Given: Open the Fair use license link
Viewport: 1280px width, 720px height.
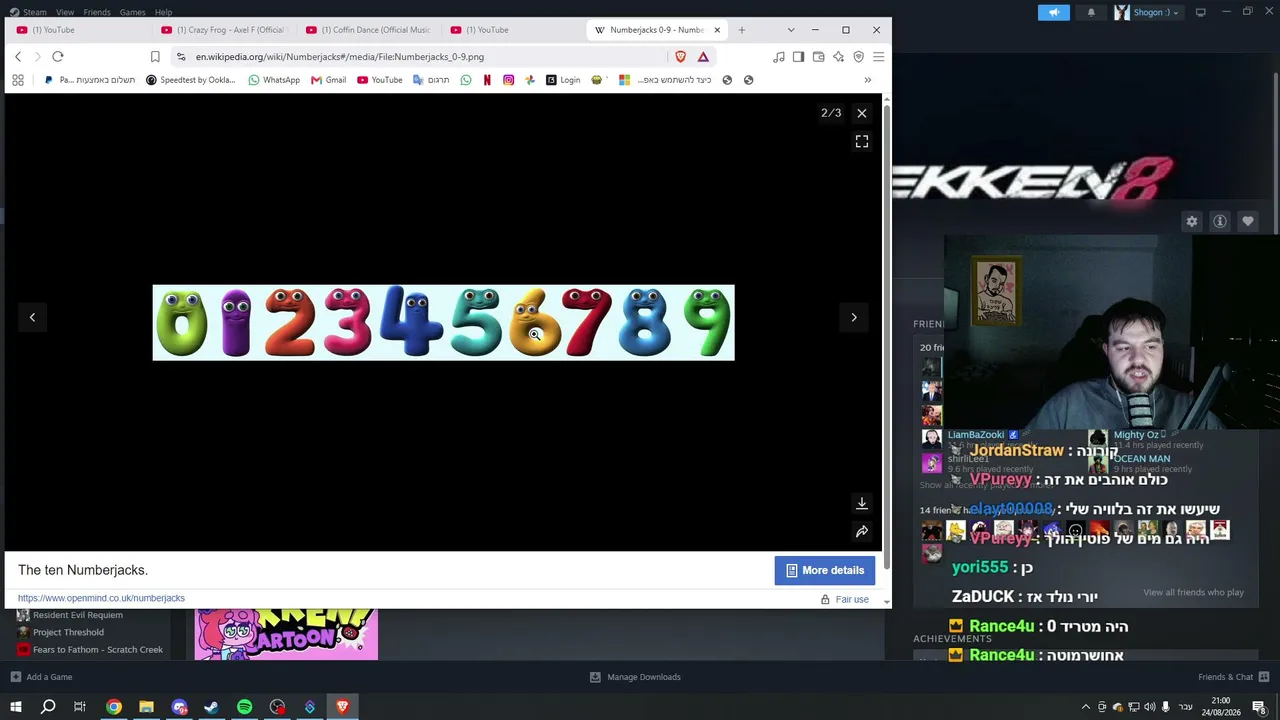Looking at the screenshot, I should coord(852,599).
